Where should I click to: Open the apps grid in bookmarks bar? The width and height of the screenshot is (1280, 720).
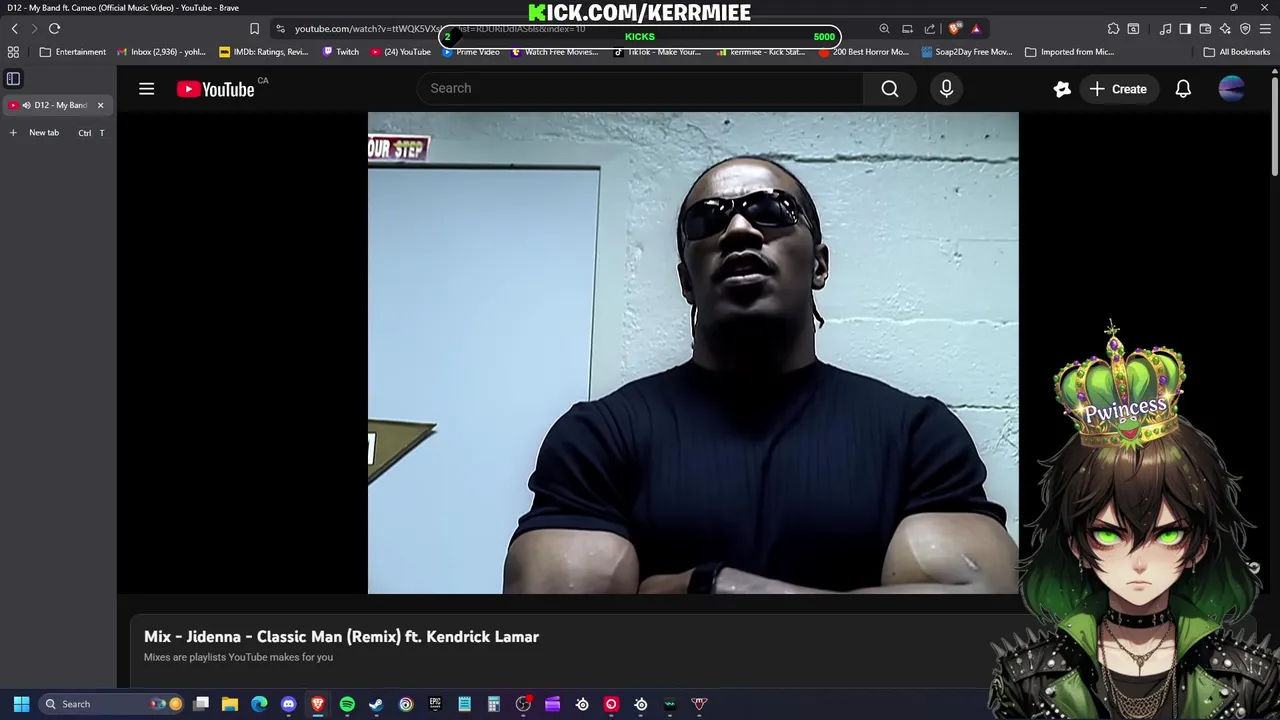(13, 52)
